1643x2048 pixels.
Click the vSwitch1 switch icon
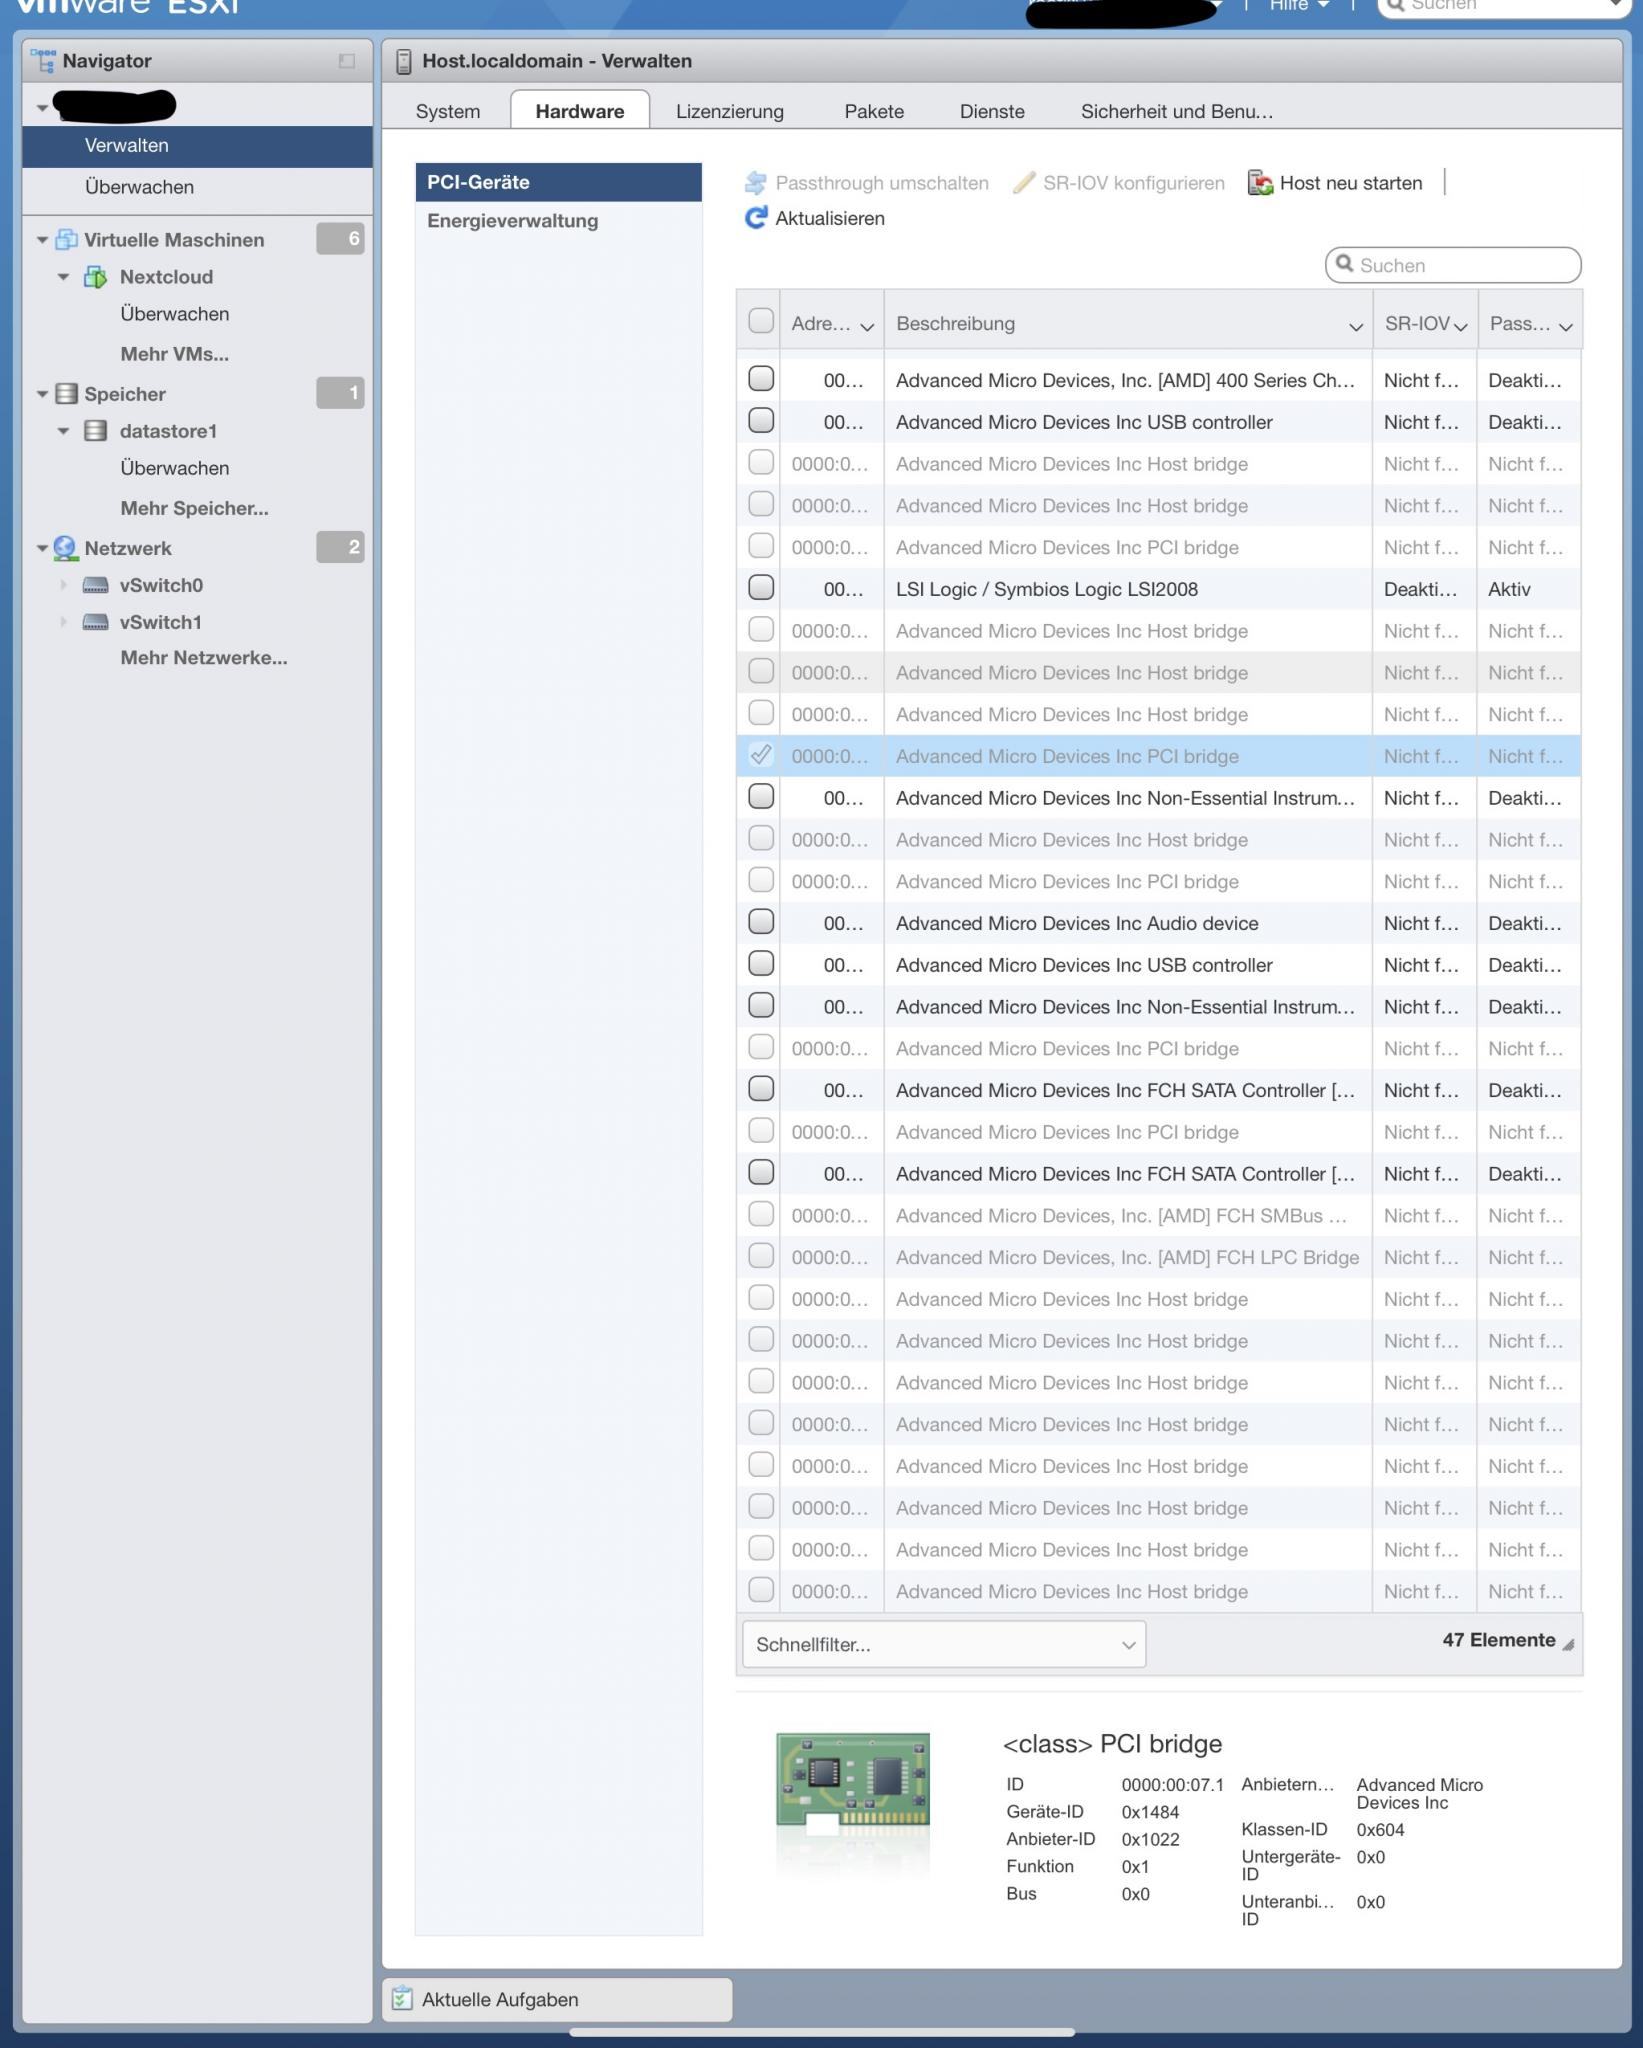95,622
